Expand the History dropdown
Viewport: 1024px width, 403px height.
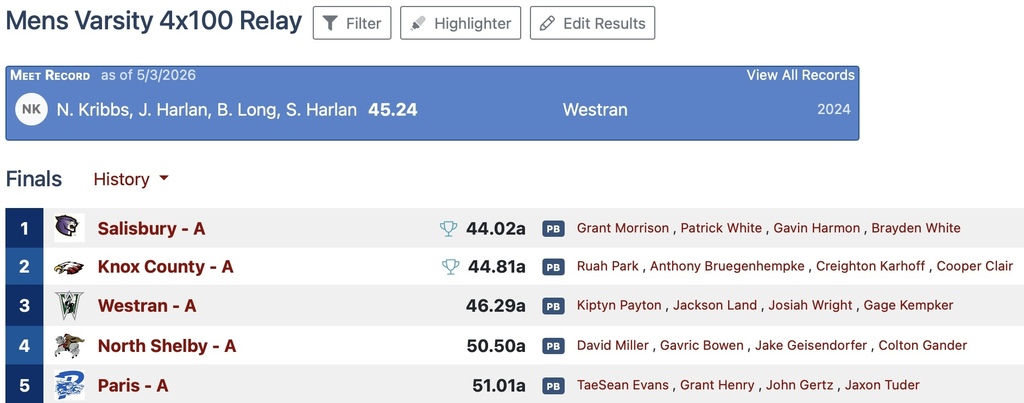pos(131,179)
